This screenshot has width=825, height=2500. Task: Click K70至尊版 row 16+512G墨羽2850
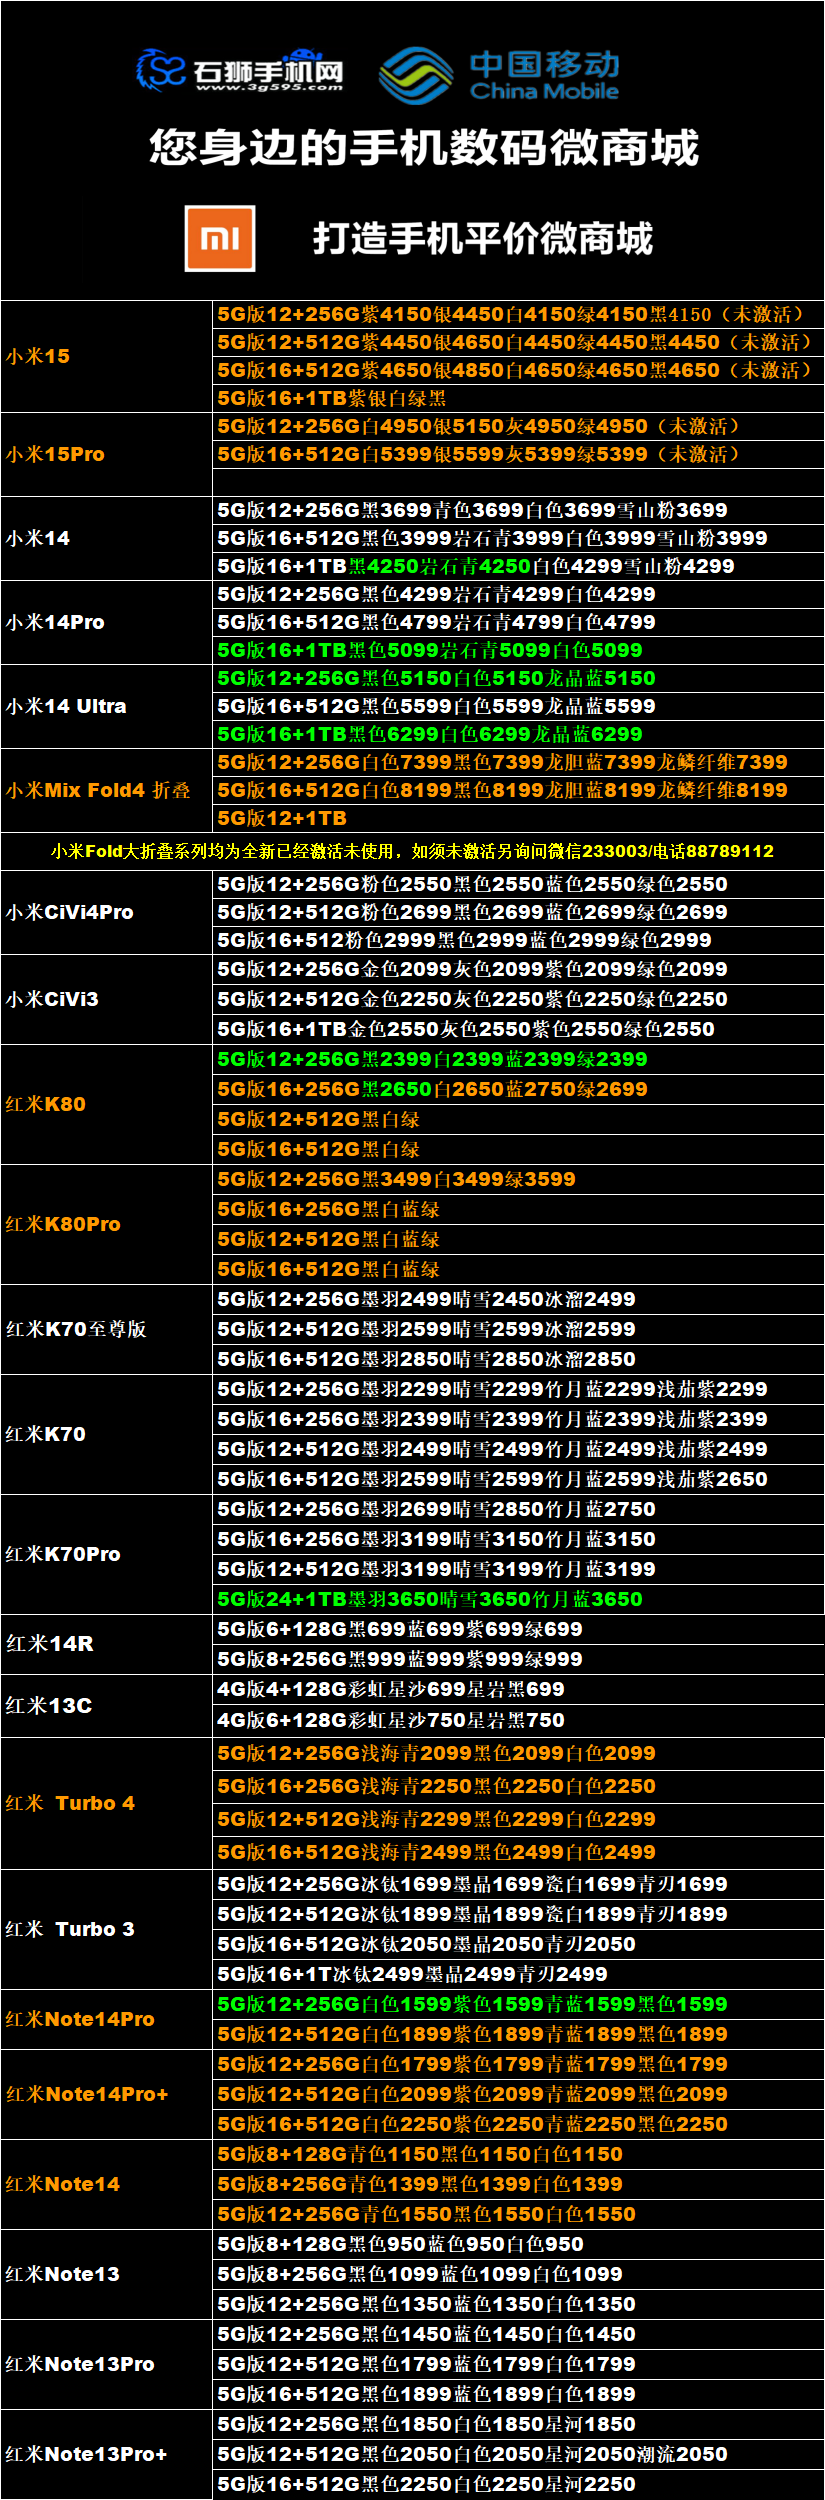[x=518, y=1359]
